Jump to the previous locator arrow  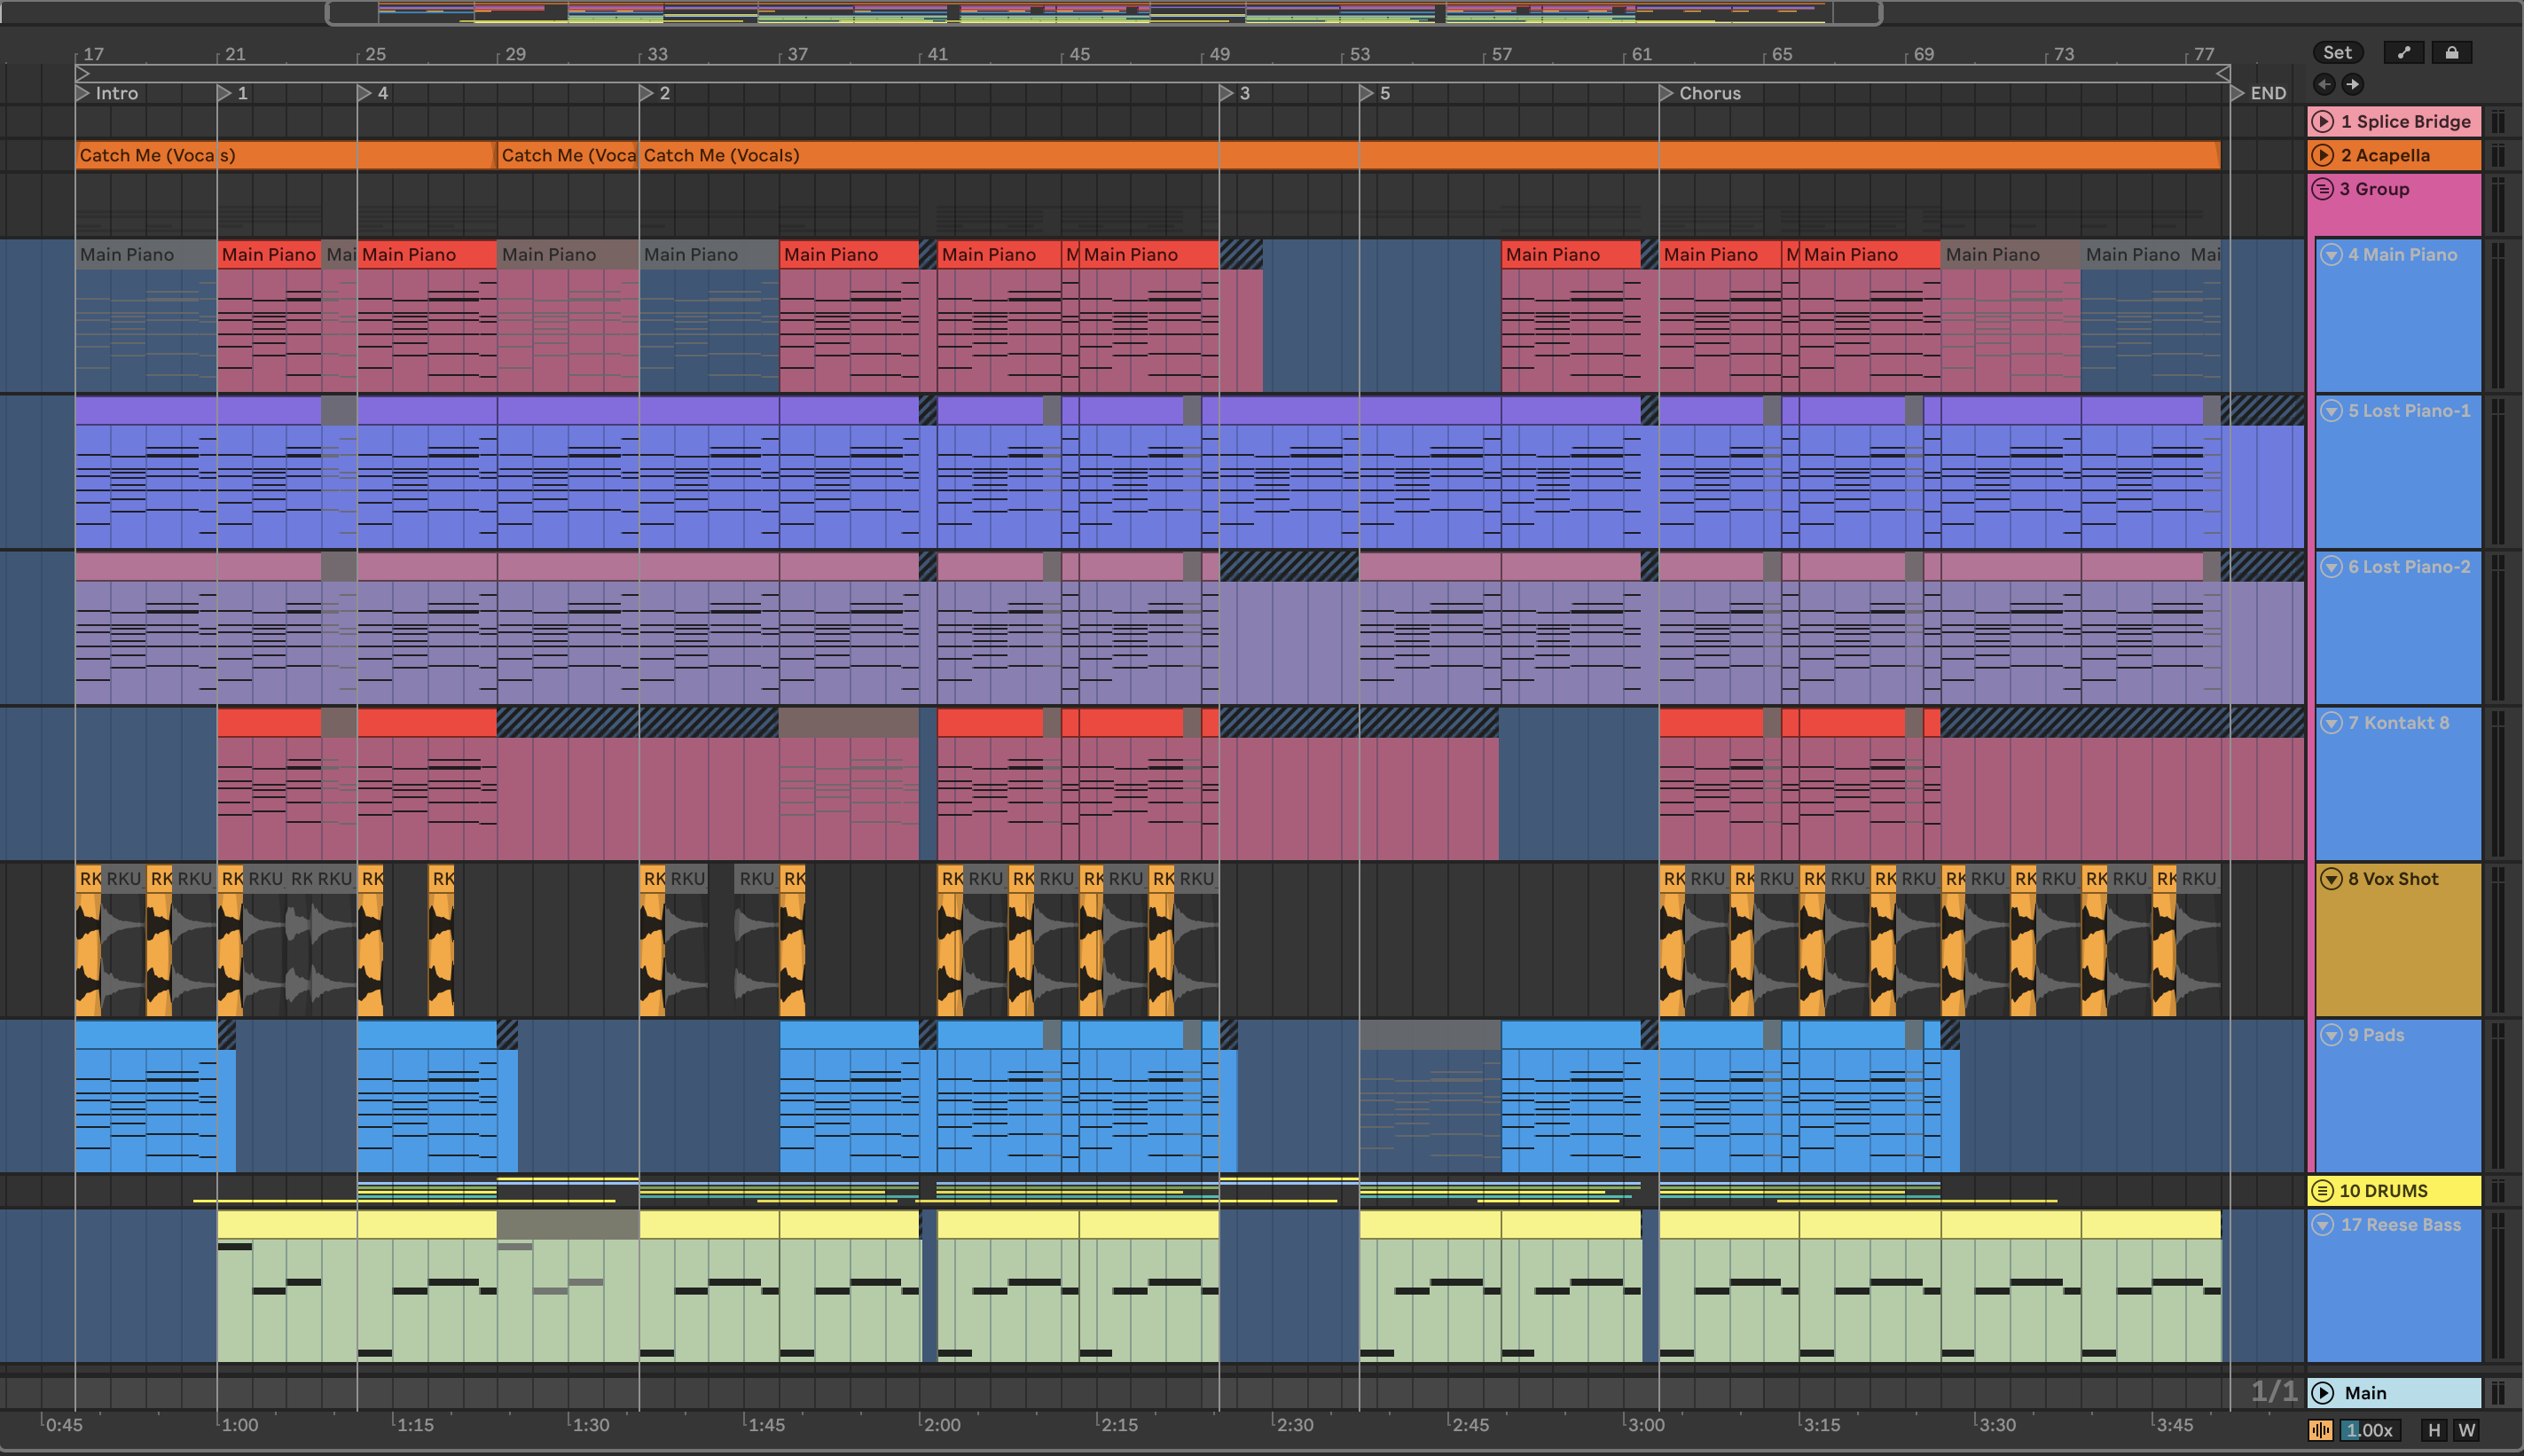[2324, 84]
